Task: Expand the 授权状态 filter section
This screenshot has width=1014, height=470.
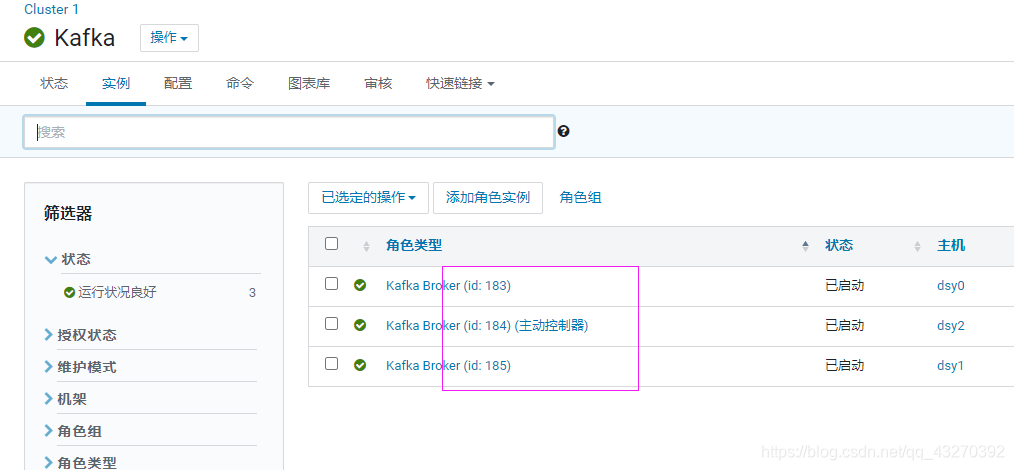Action: (80, 335)
